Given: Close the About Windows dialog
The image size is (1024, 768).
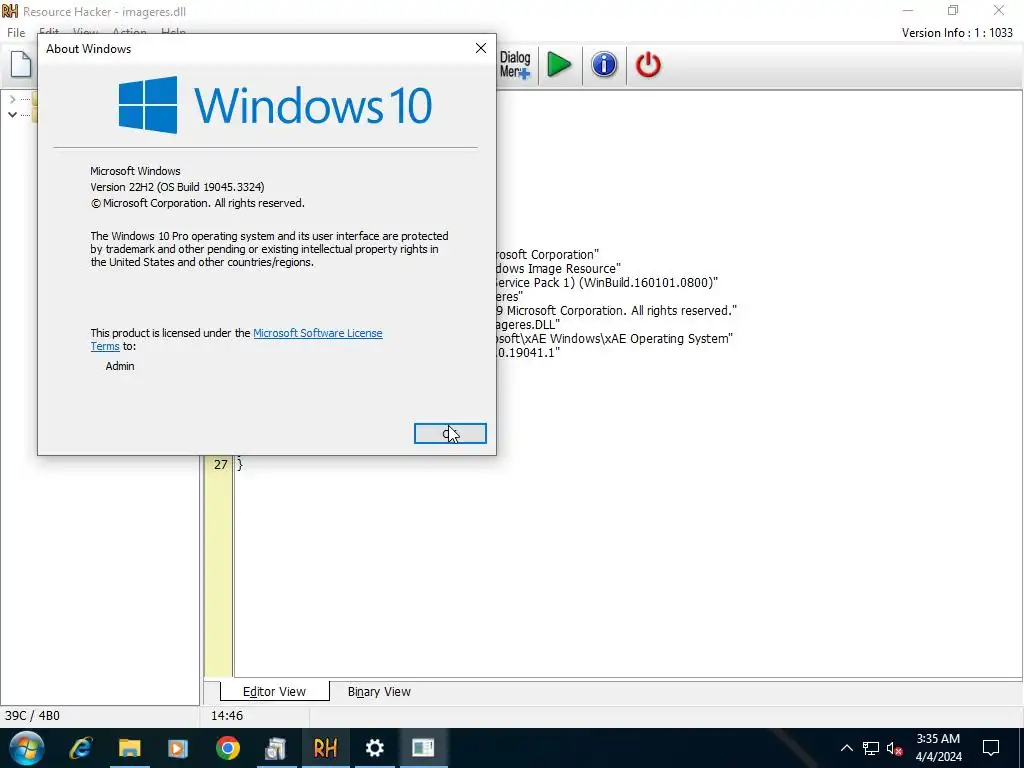Looking at the screenshot, I should (x=481, y=48).
